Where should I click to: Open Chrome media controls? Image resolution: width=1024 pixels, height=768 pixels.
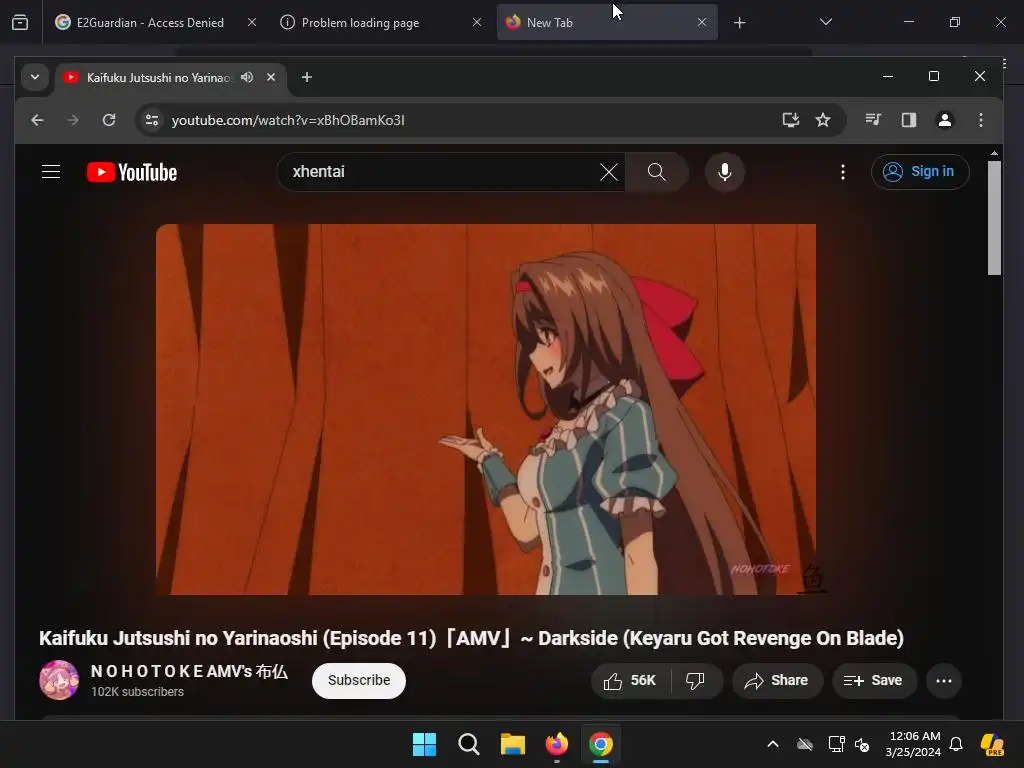click(x=873, y=120)
